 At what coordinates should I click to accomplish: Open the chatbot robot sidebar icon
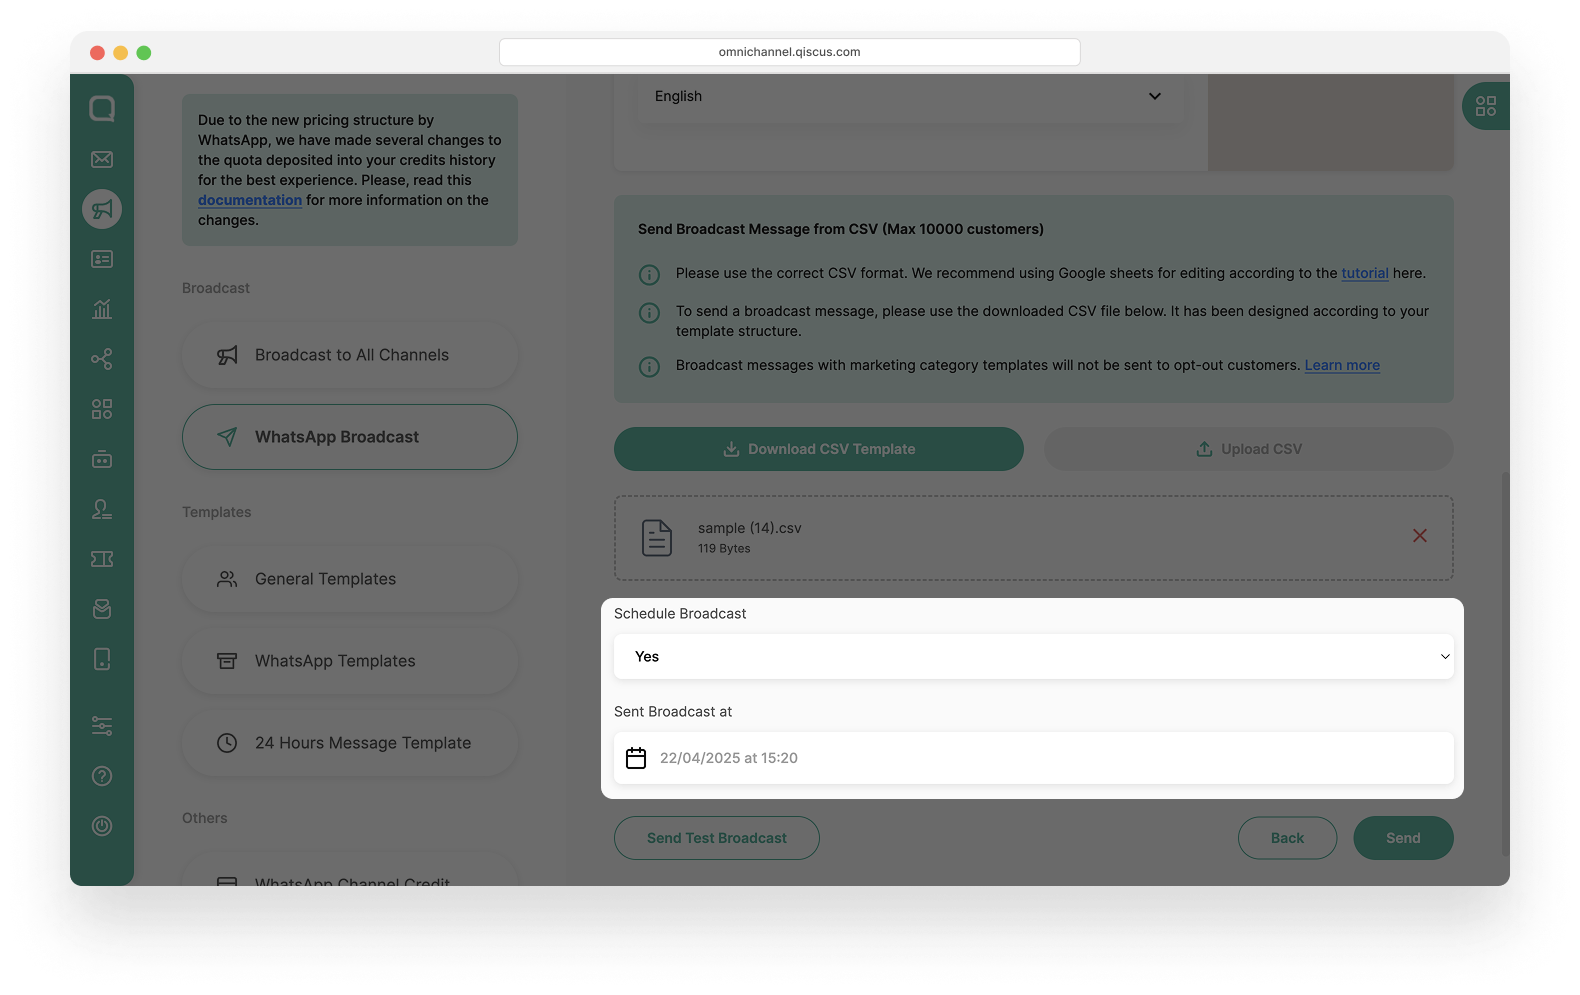[102, 459]
